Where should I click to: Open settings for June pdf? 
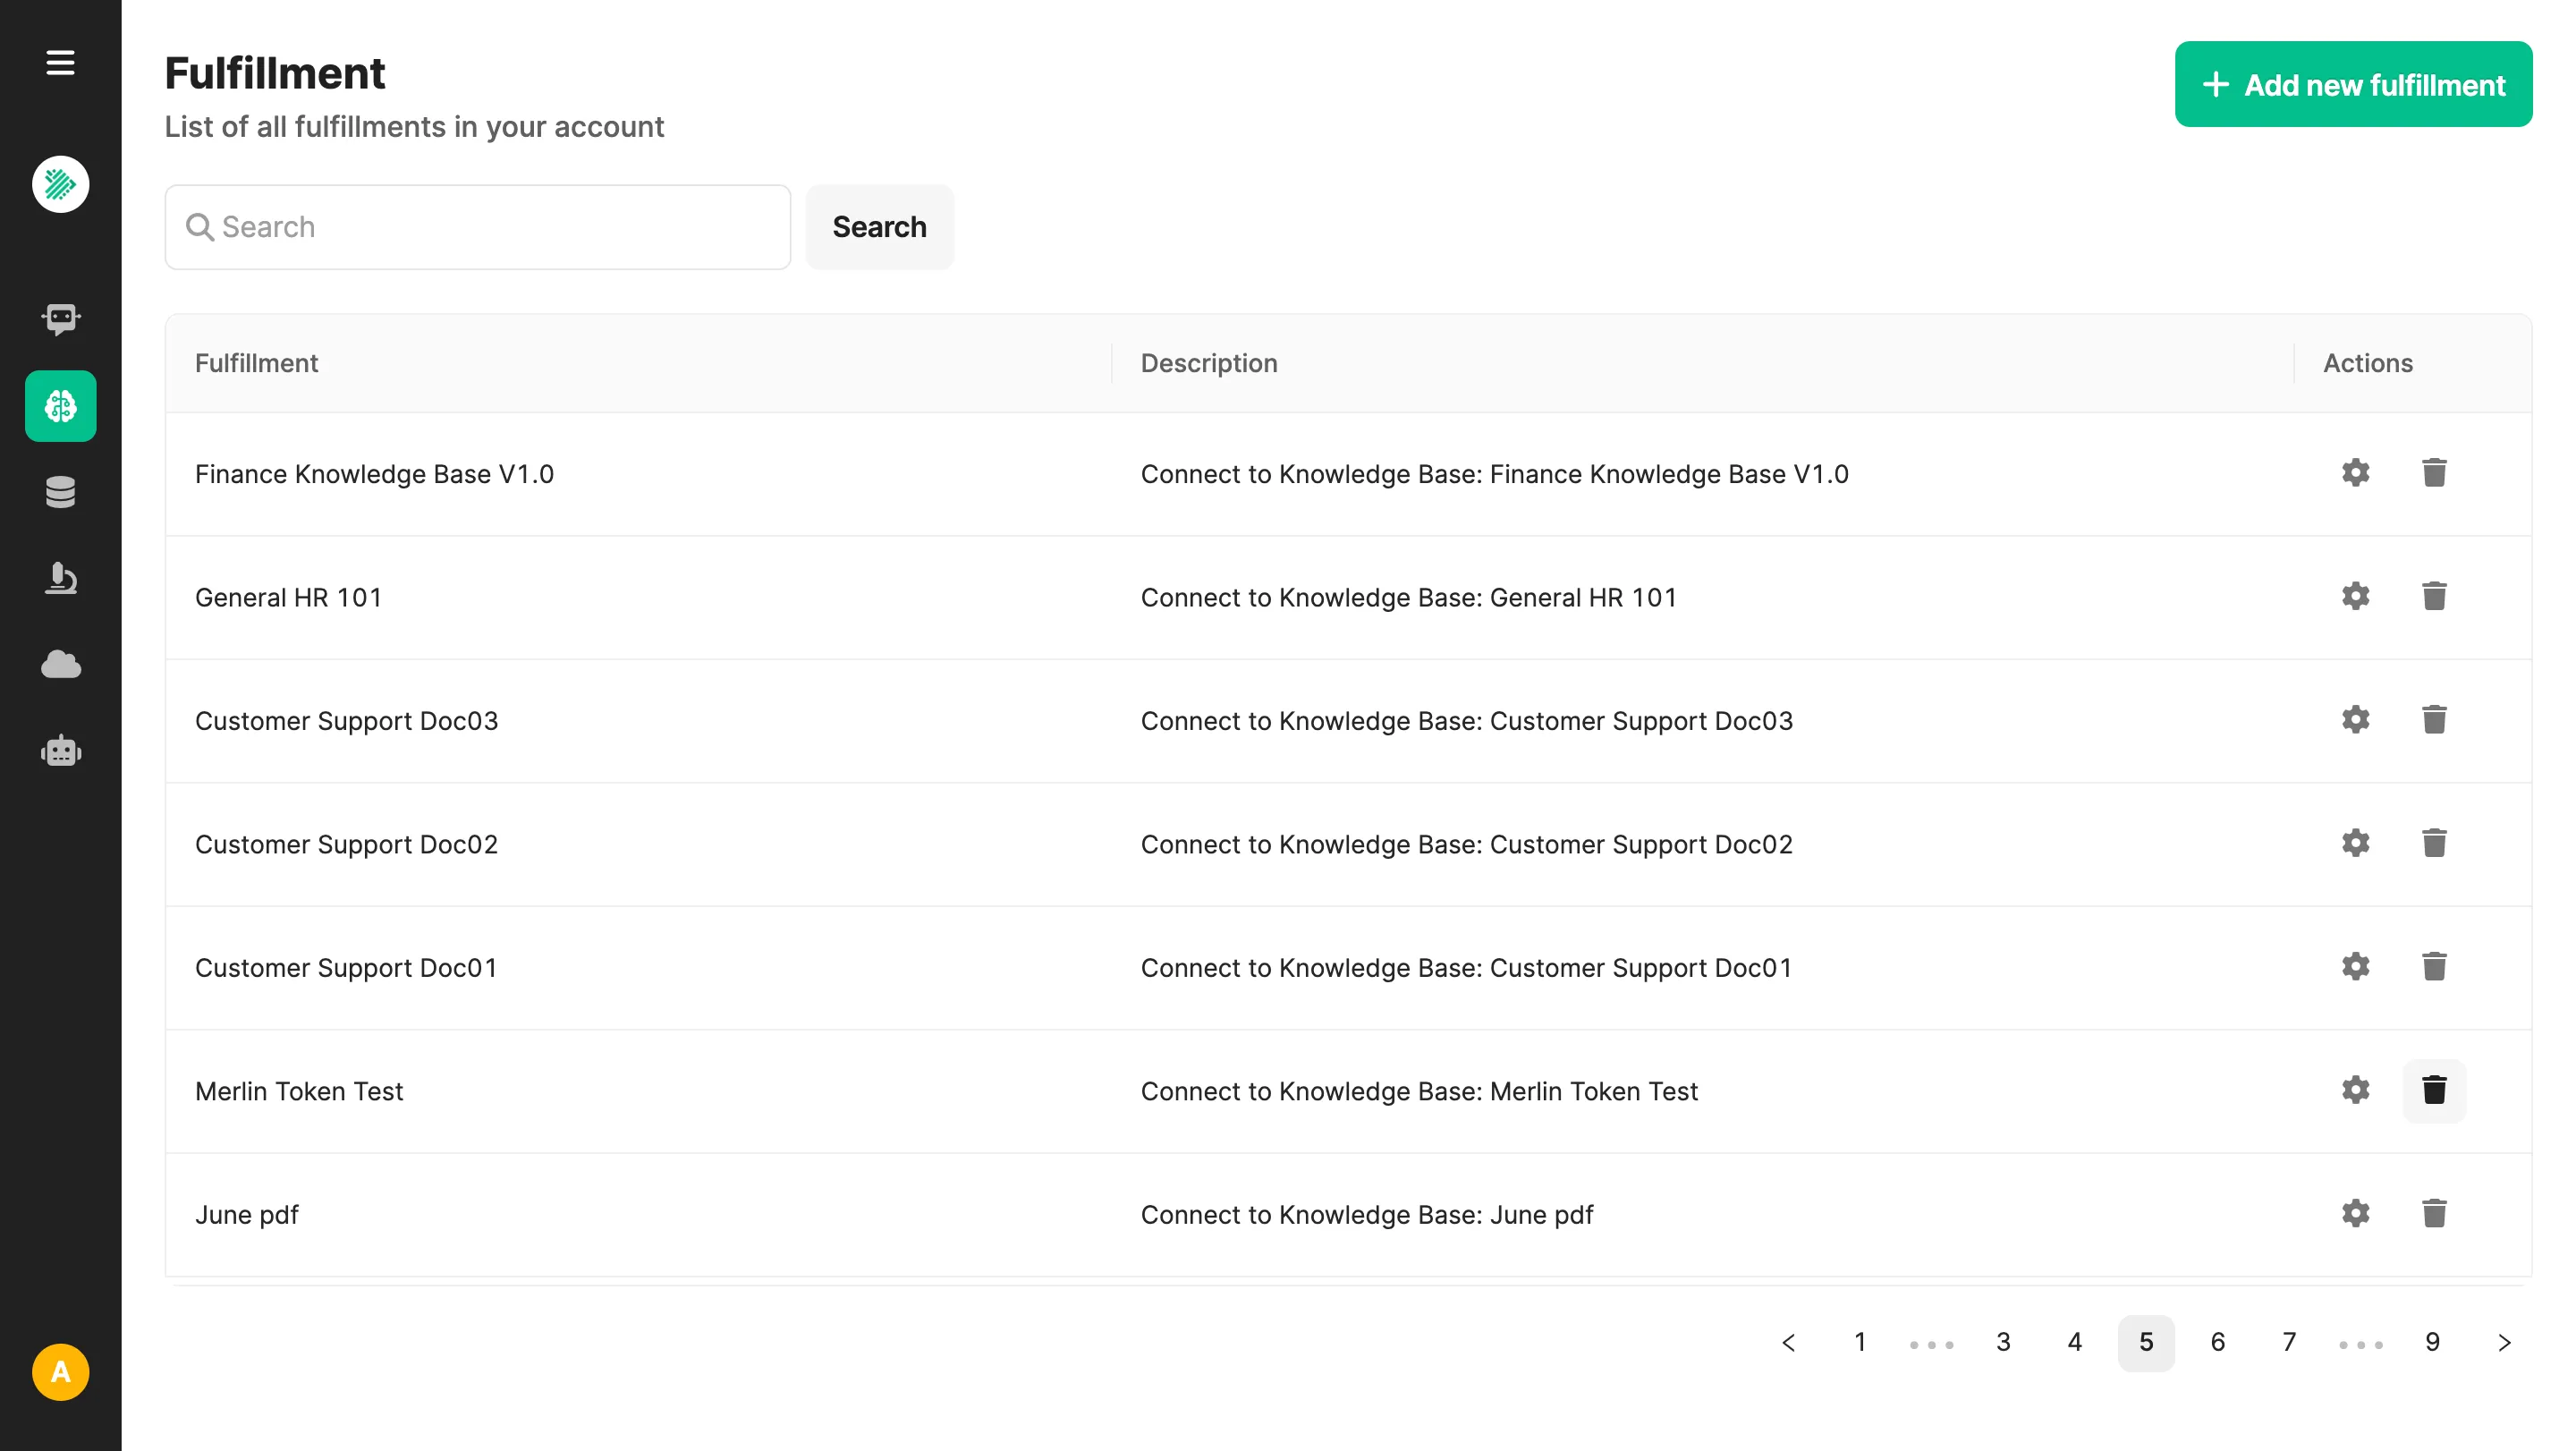pos(2355,1214)
